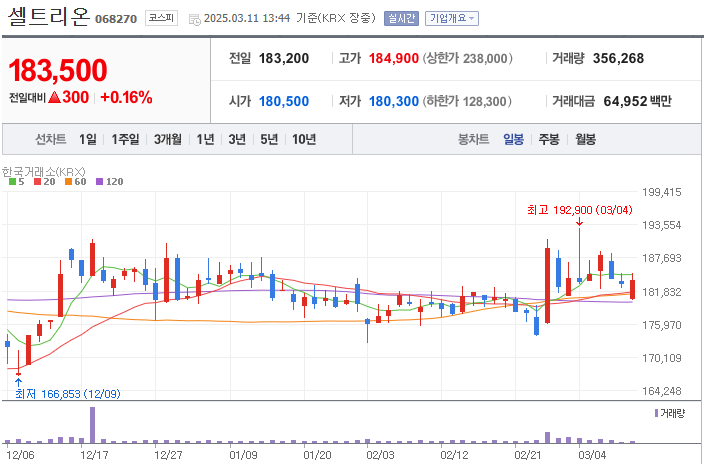Click the 봉차트 label

pyautogui.click(x=473, y=139)
